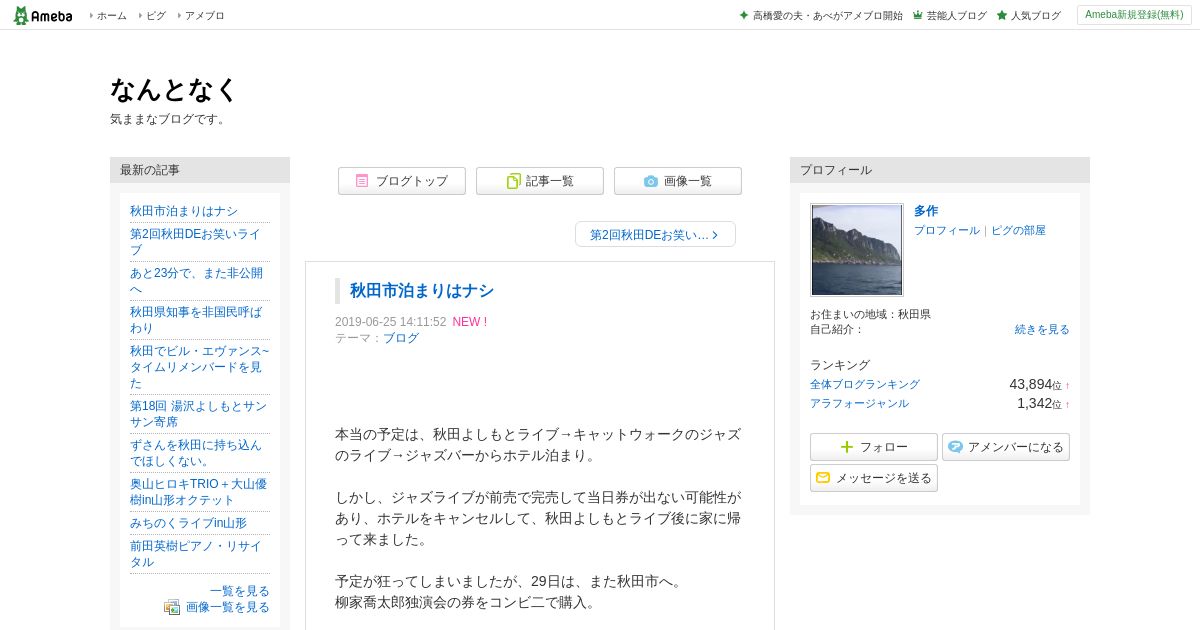The image size is (1200, 630).
Task: Click the 1,342位 ranking value
Action: click(1039, 403)
